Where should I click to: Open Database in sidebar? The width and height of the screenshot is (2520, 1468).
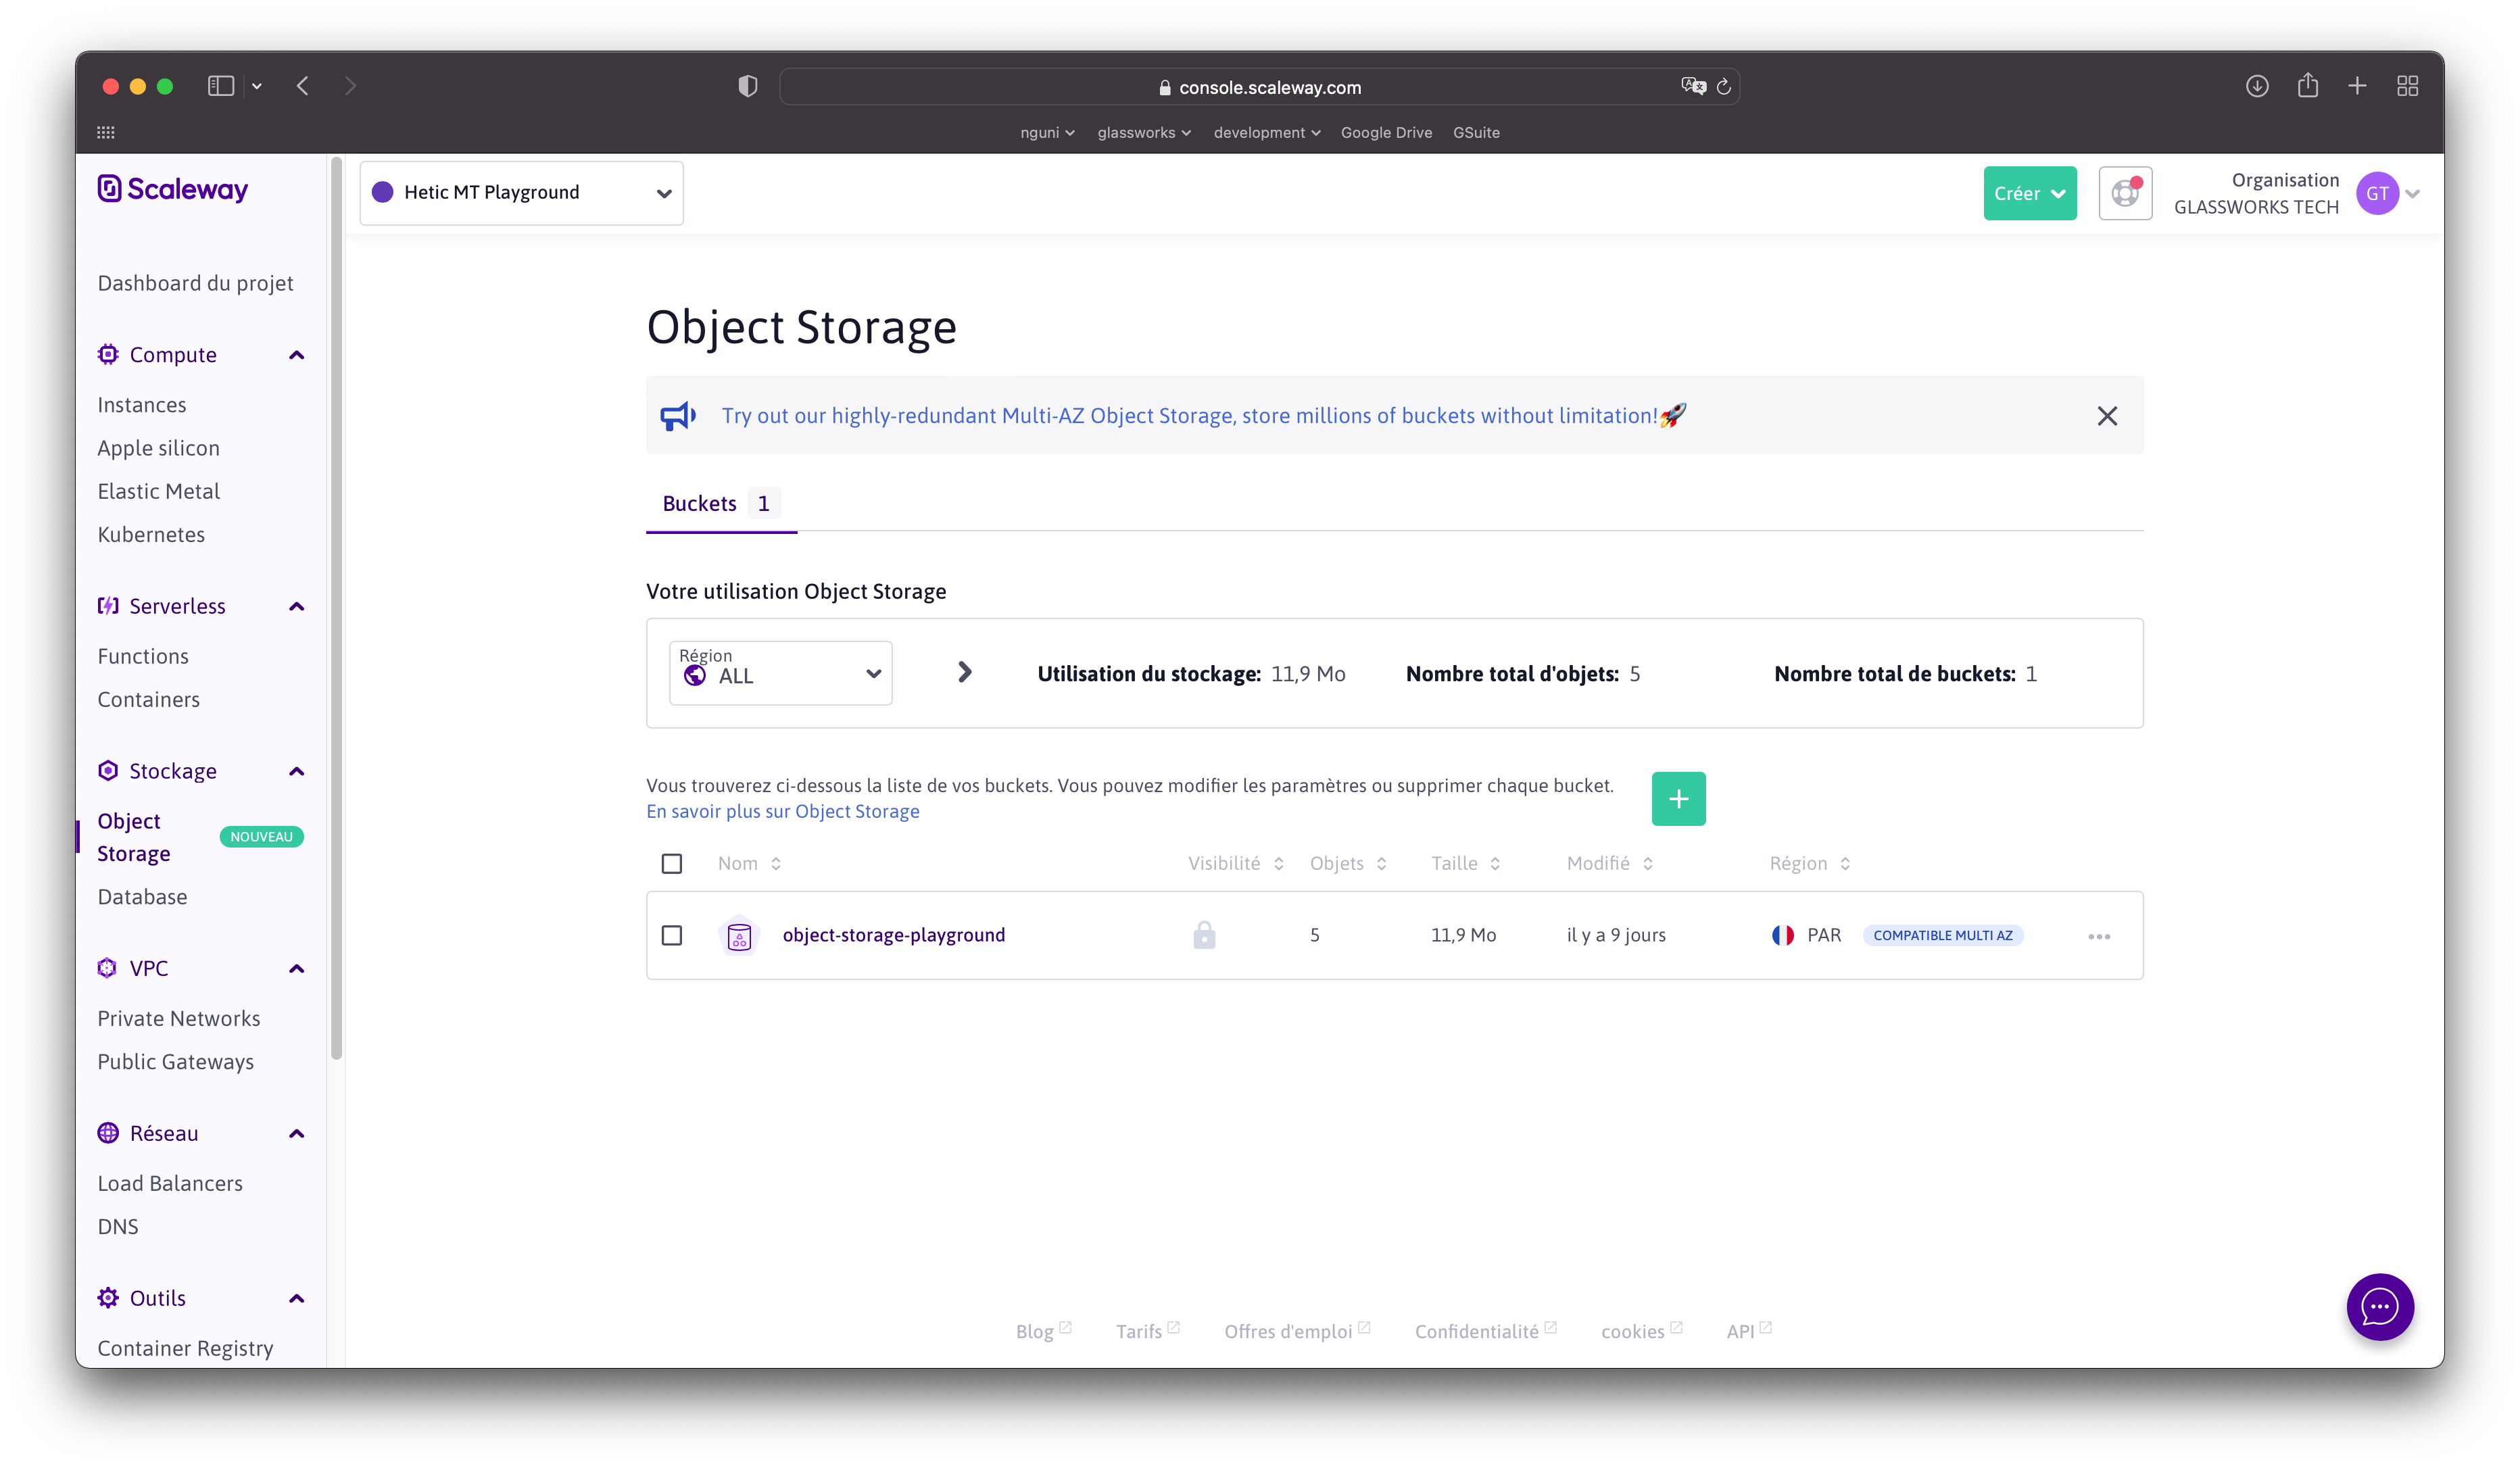pos(142,896)
